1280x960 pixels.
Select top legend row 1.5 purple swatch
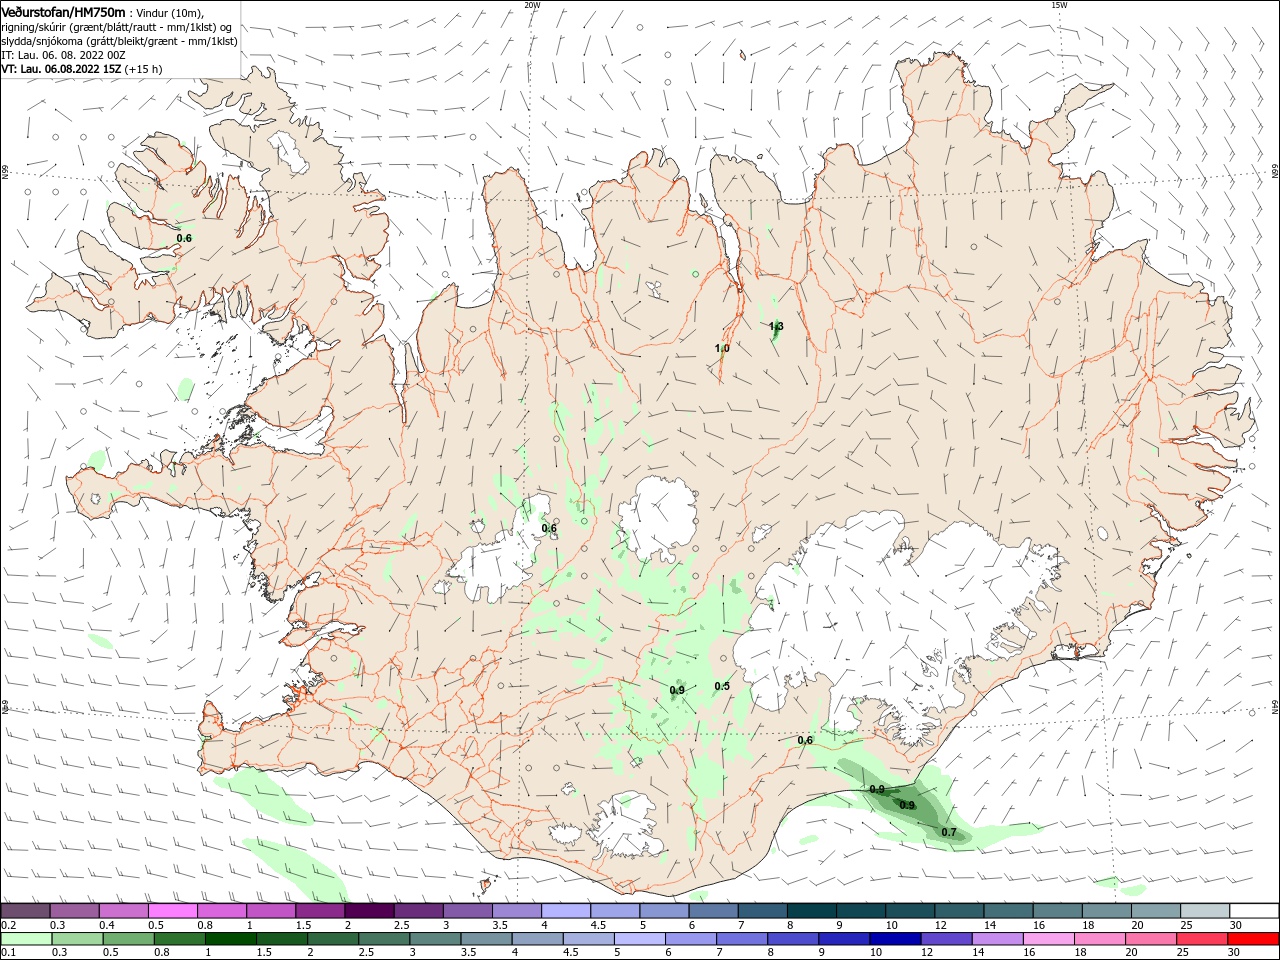[320, 910]
